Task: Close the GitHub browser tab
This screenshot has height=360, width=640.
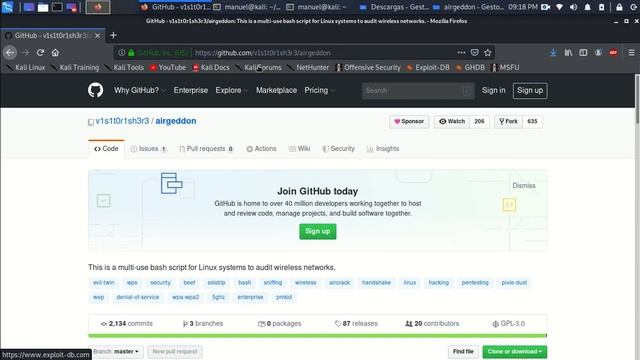Action: click(x=97, y=36)
